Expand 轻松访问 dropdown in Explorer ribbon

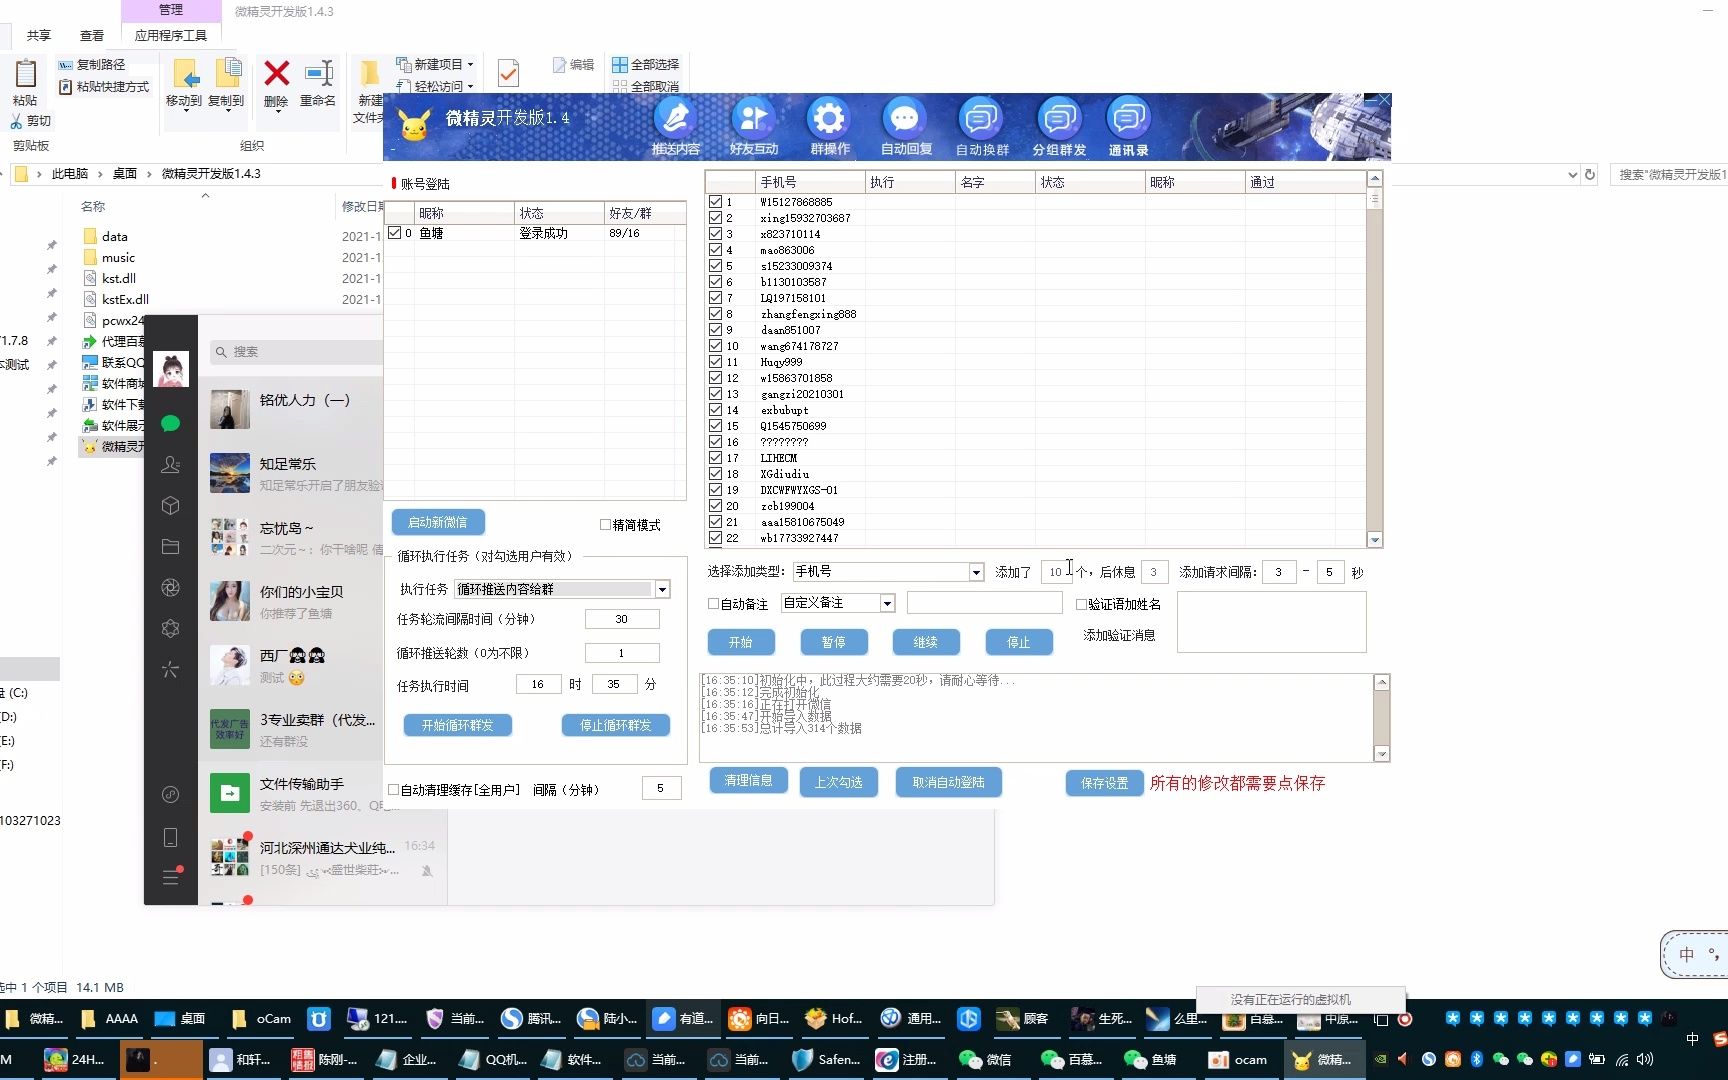pyautogui.click(x=470, y=87)
